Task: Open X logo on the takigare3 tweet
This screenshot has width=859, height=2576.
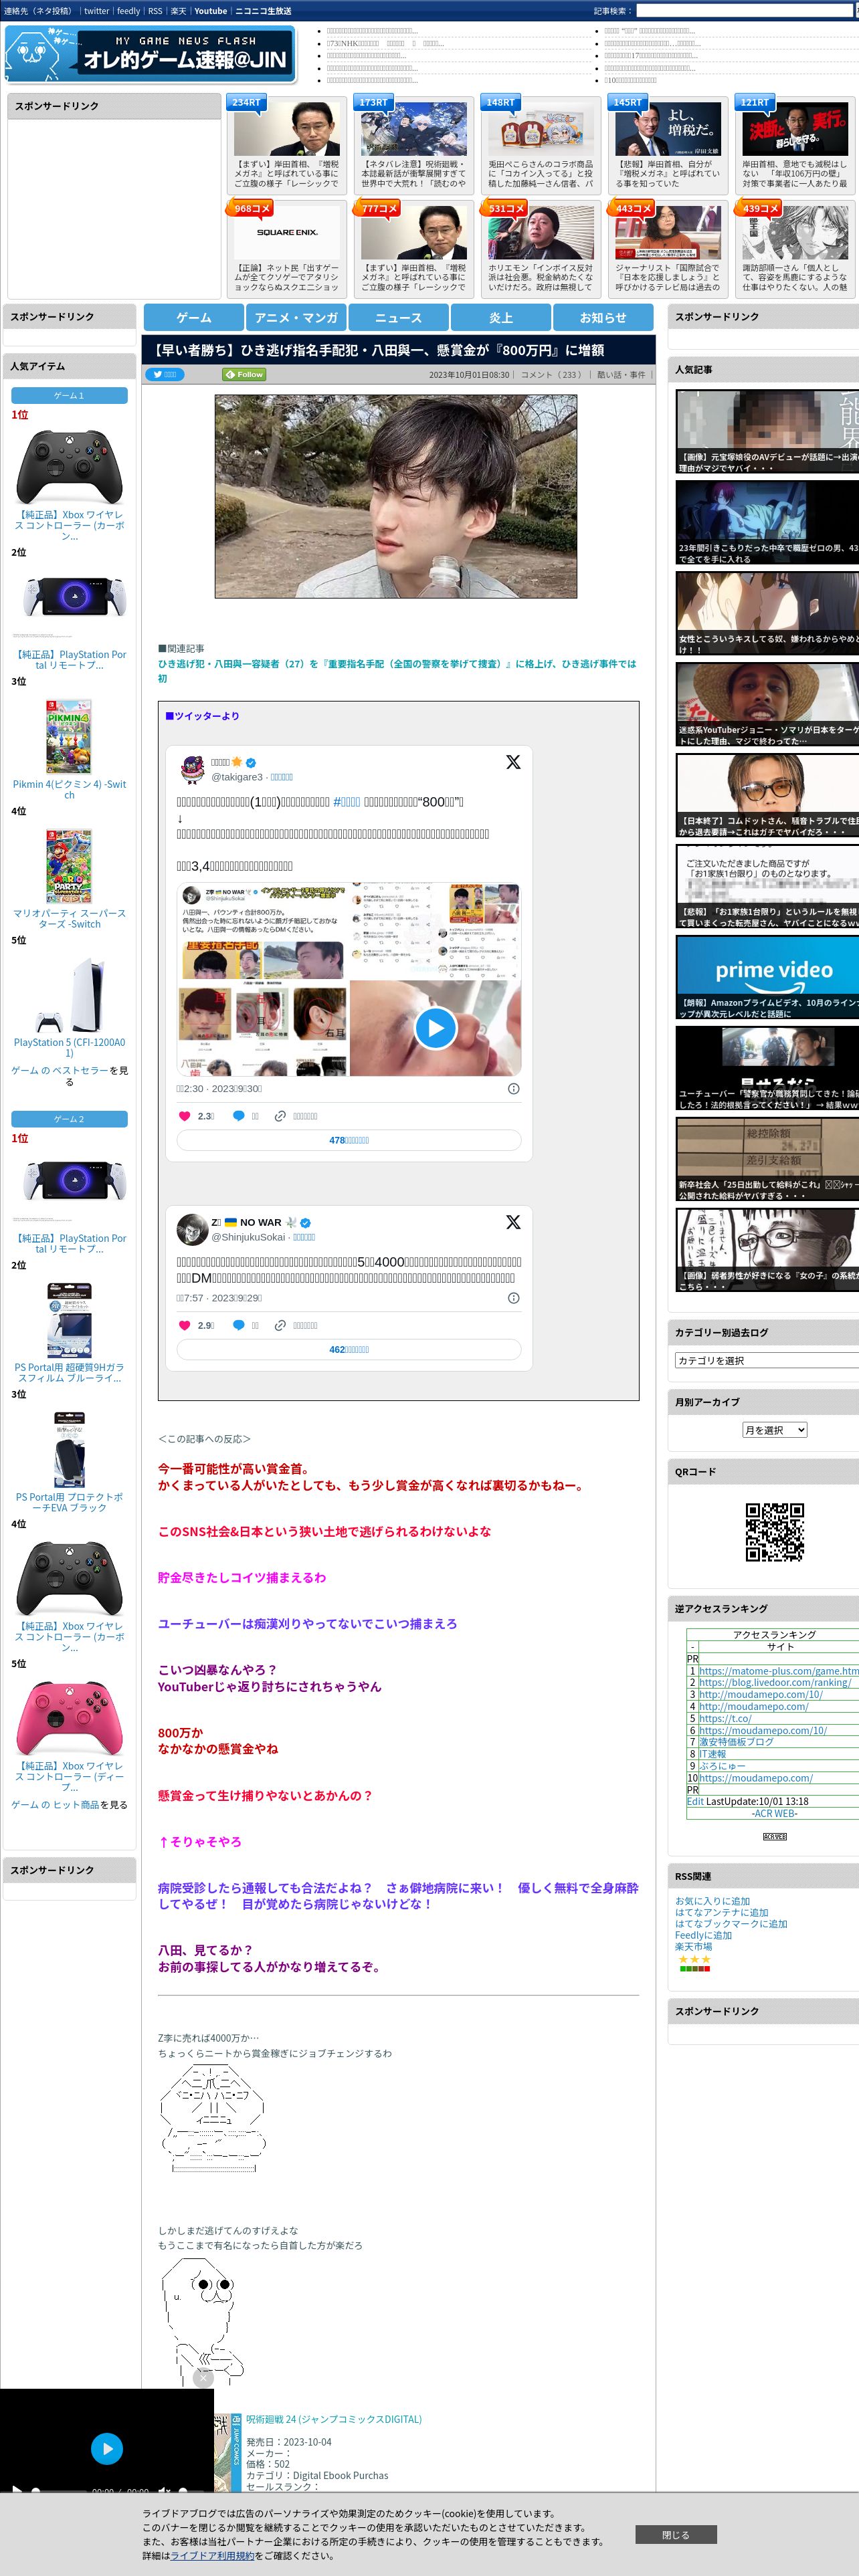Action: (513, 762)
